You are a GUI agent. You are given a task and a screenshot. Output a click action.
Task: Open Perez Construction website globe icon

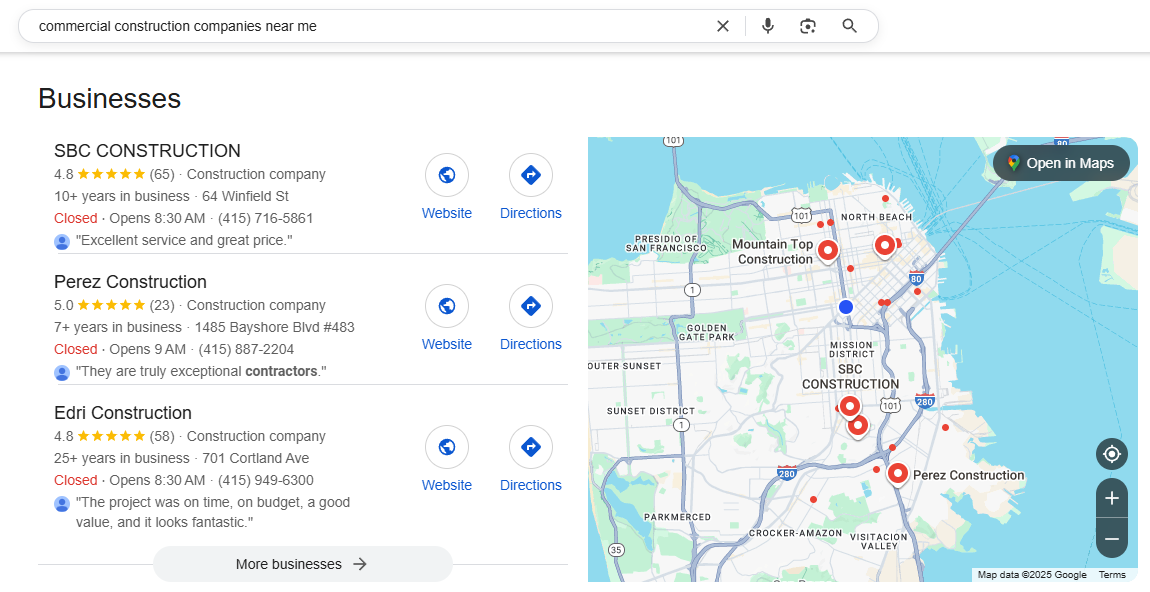(447, 306)
